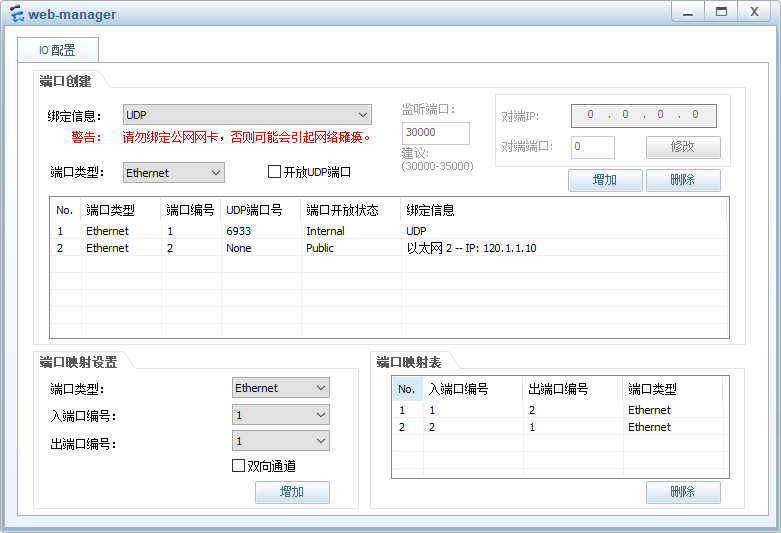This screenshot has height=533, width=781.
Task: Enable the 开放UDP端口 checkbox
Action: 274,172
